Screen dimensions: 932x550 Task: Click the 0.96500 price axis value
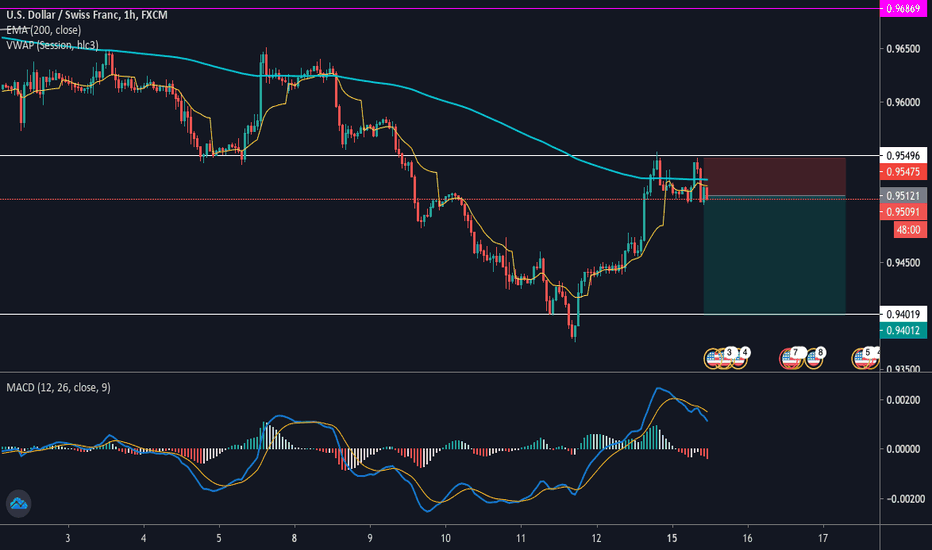click(903, 49)
